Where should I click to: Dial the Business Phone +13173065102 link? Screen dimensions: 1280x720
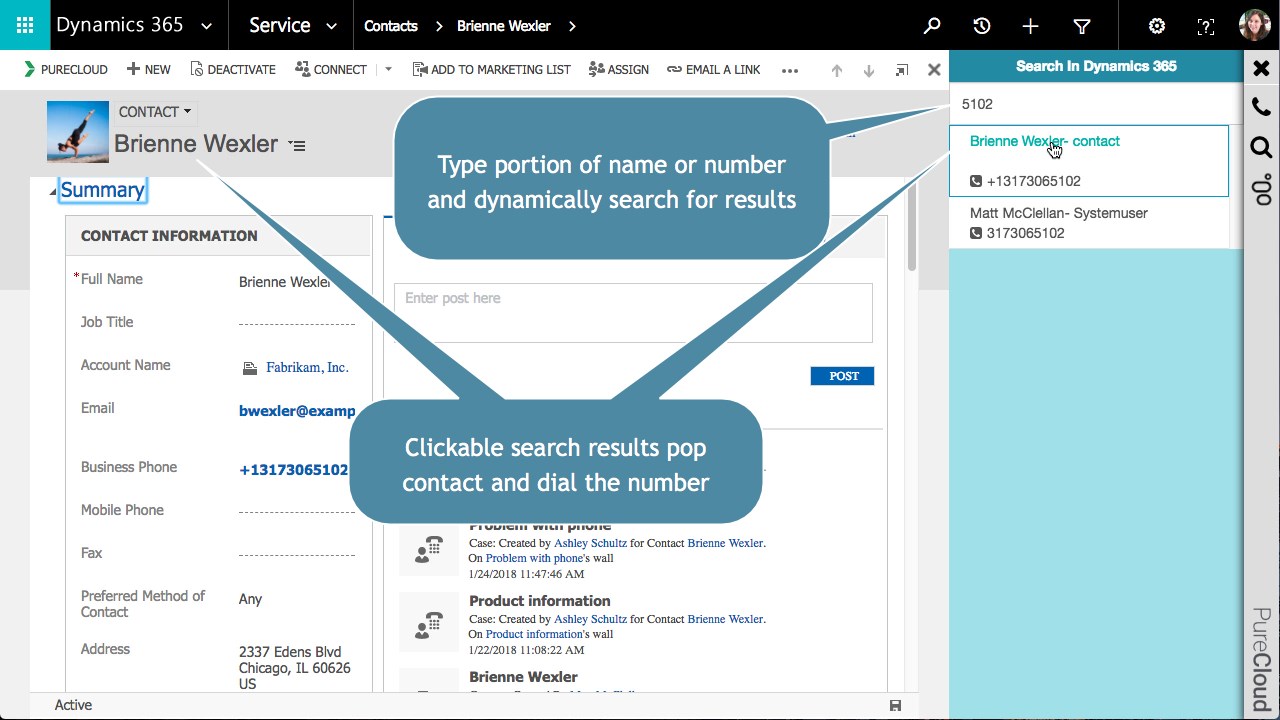(x=294, y=470)
